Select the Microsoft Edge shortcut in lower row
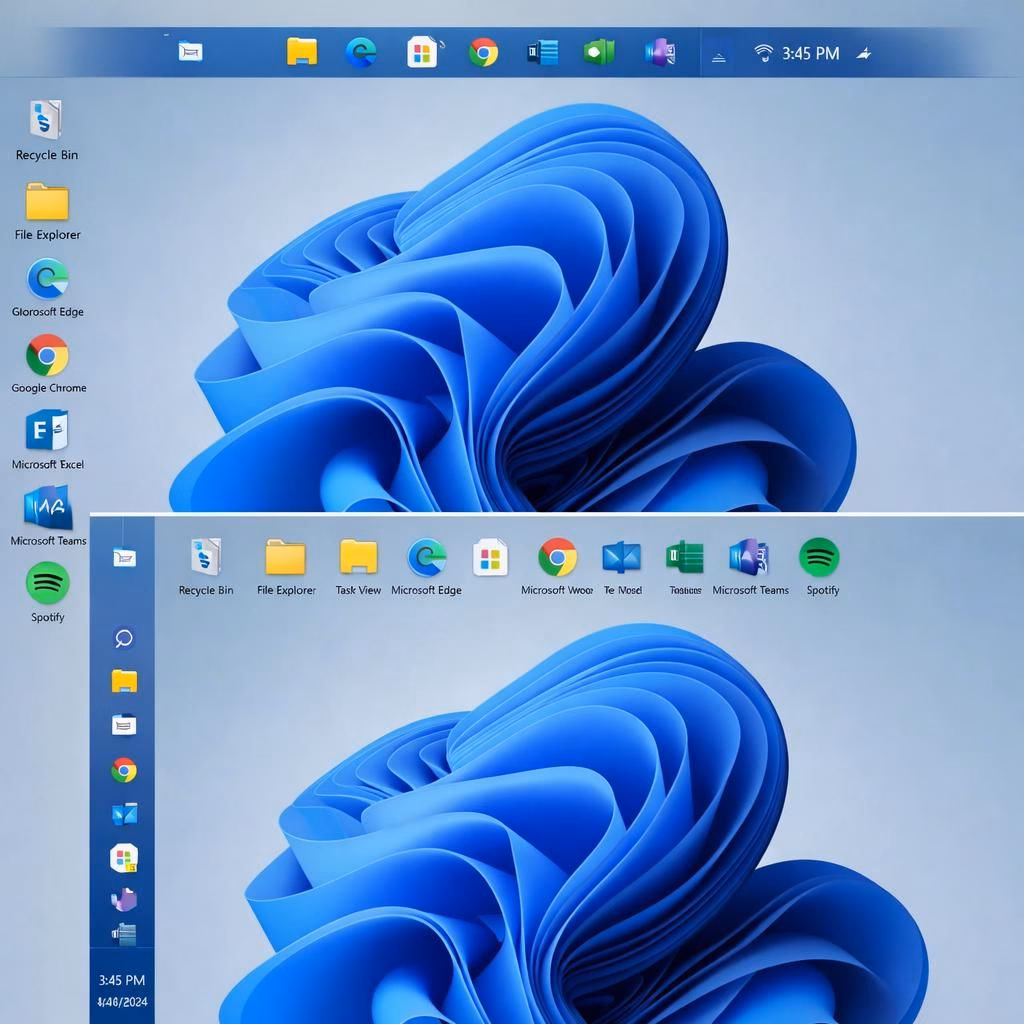 coord(426,566)
